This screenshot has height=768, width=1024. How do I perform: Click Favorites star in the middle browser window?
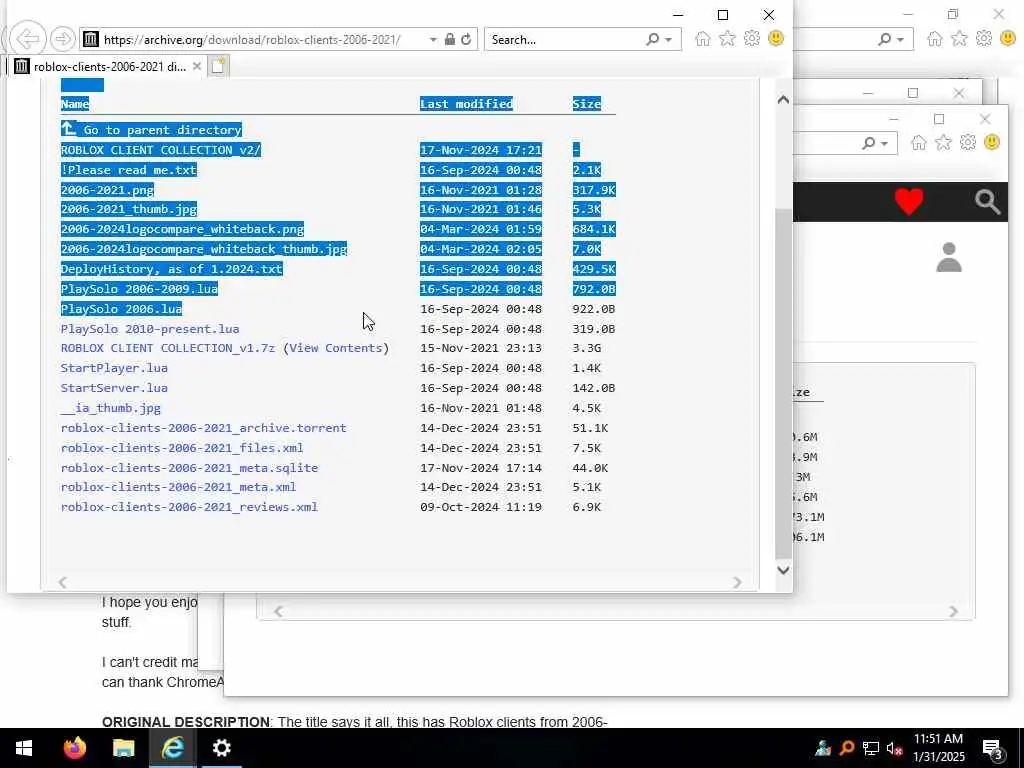click(943, 142)
